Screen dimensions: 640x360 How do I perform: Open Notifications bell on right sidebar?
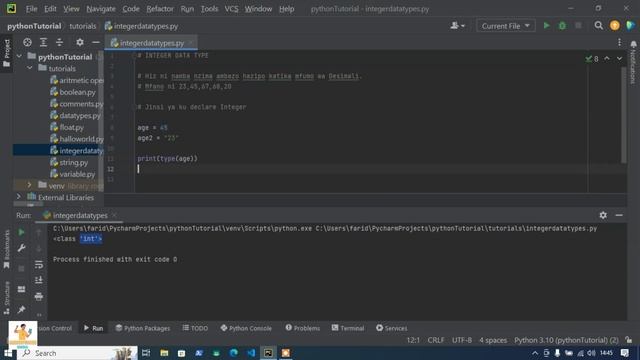(633, 44)
